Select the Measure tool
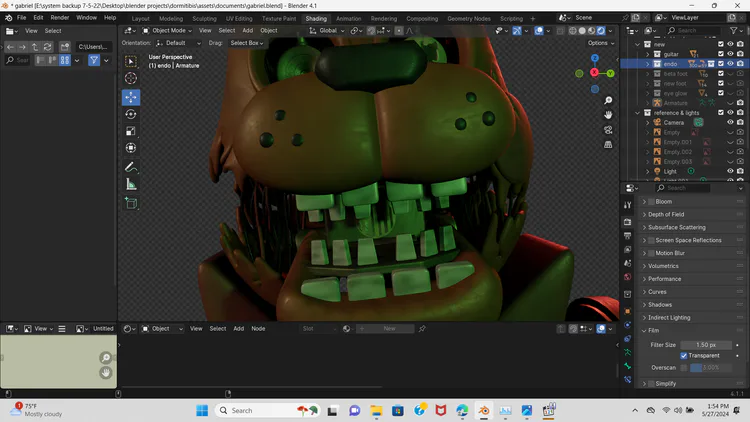 (131, 184)
